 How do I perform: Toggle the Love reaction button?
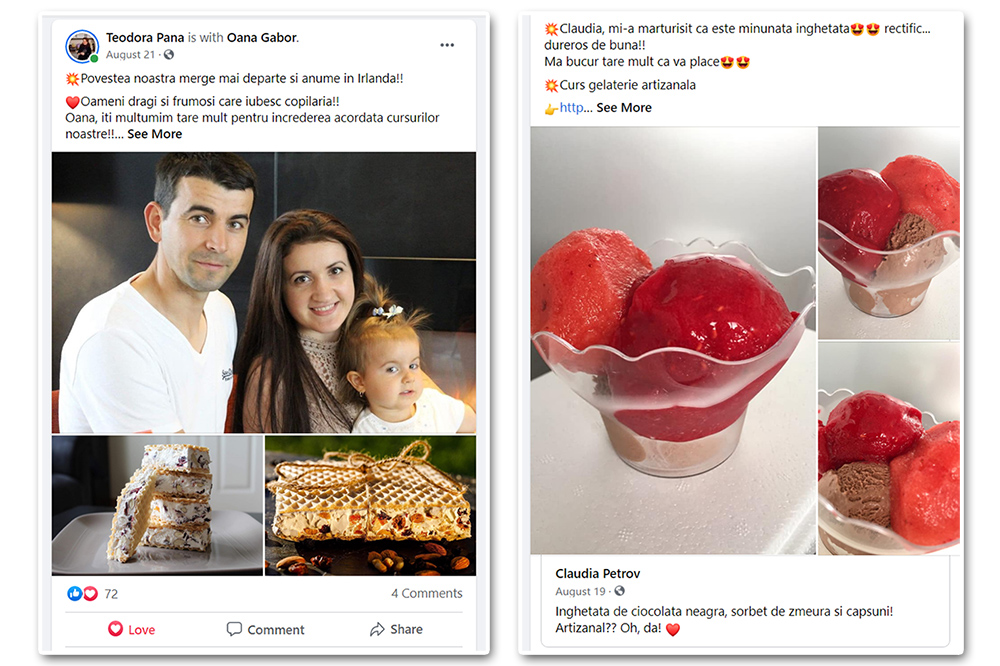tap(132, 630)
